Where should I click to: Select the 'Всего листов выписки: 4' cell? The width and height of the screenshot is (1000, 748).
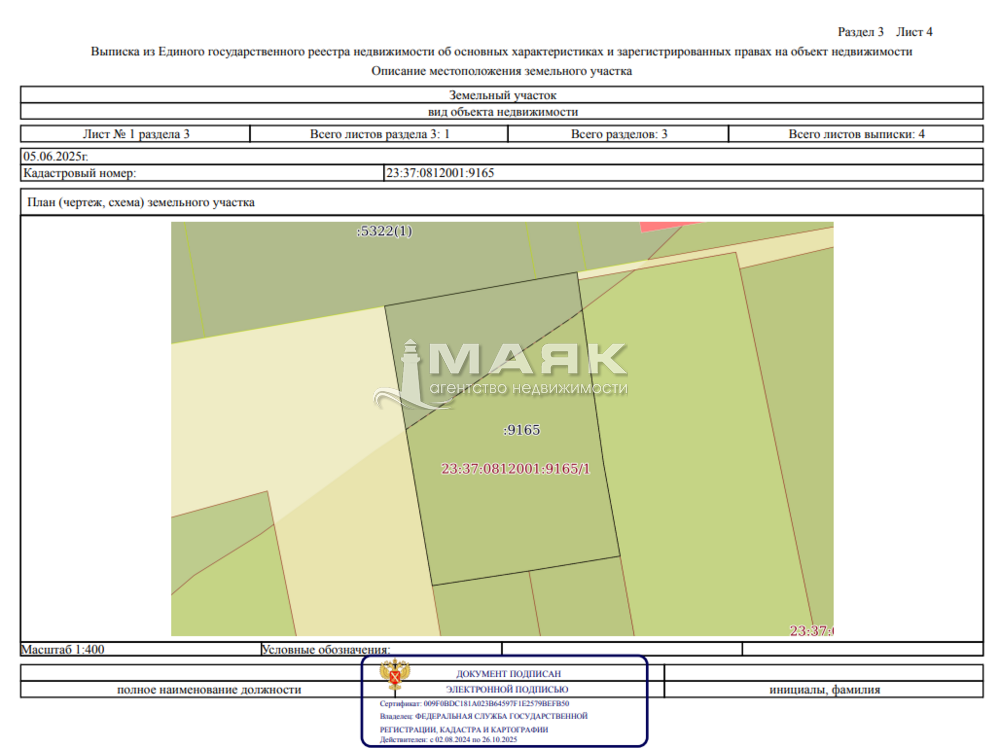click(856, 134)
